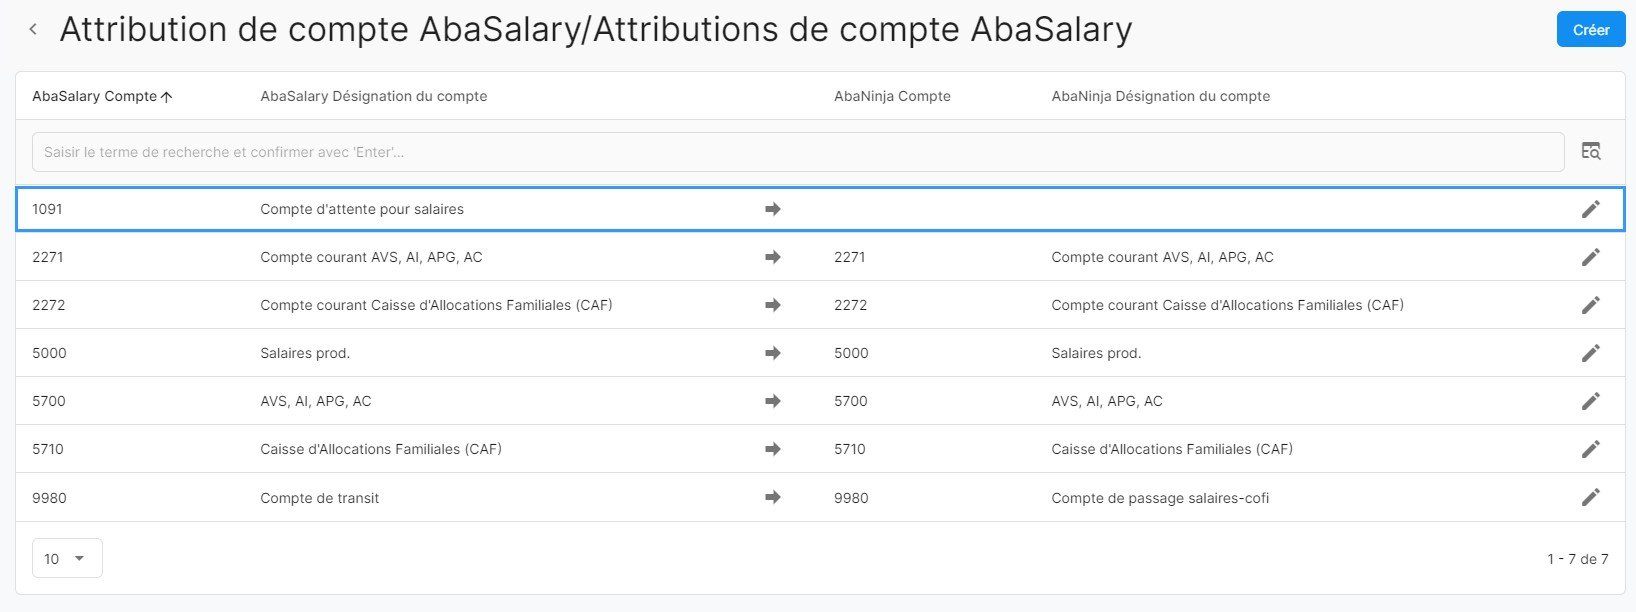The width and height of the screenshot is (1636, 612).
Task: Click the back arrow next to the page title
Action: point(33,30)
